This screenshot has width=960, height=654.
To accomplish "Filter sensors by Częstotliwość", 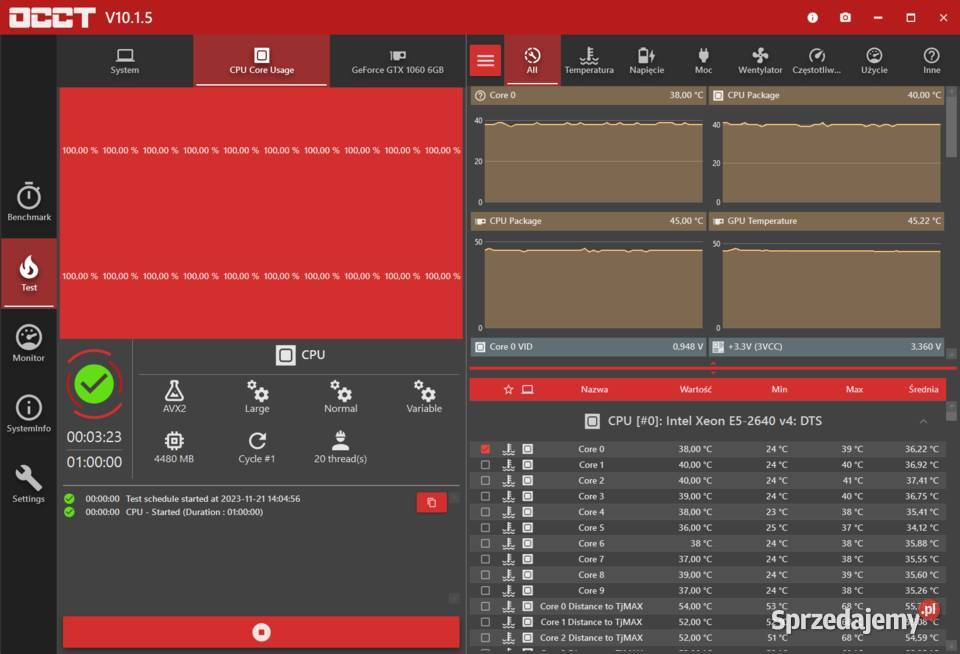I will coord(817,61).
